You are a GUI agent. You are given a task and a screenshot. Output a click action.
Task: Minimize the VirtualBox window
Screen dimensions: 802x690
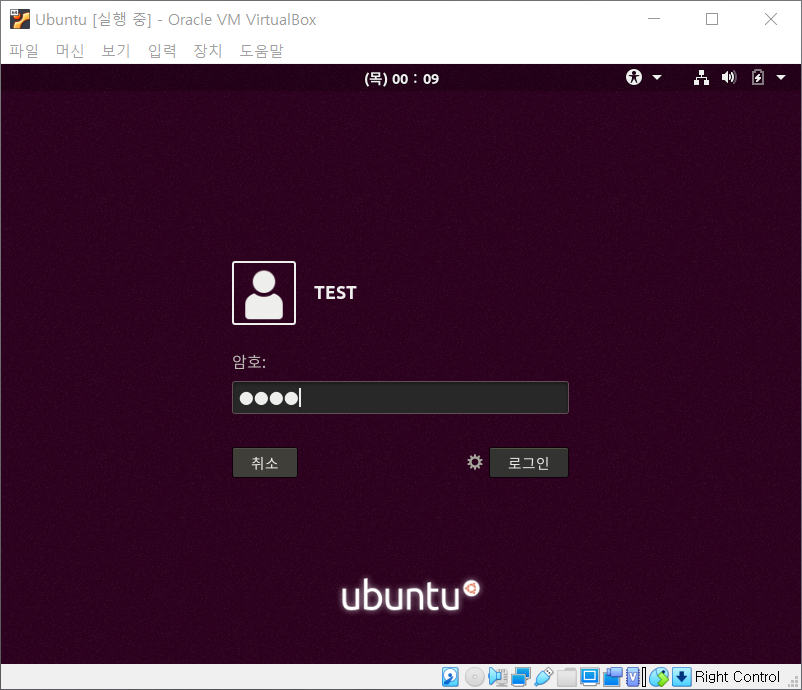pos(654,19)
